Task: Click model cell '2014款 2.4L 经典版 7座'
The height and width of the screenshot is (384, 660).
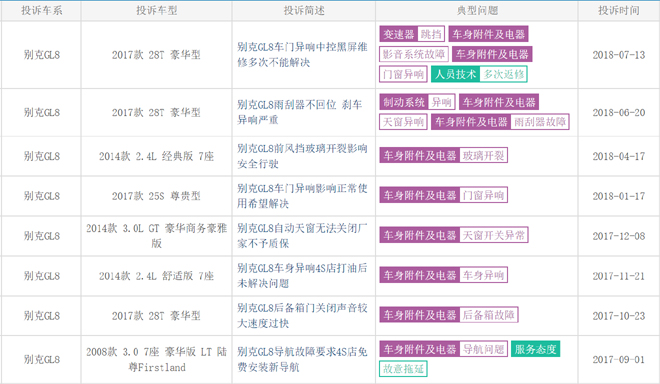Action: (157, 156)
